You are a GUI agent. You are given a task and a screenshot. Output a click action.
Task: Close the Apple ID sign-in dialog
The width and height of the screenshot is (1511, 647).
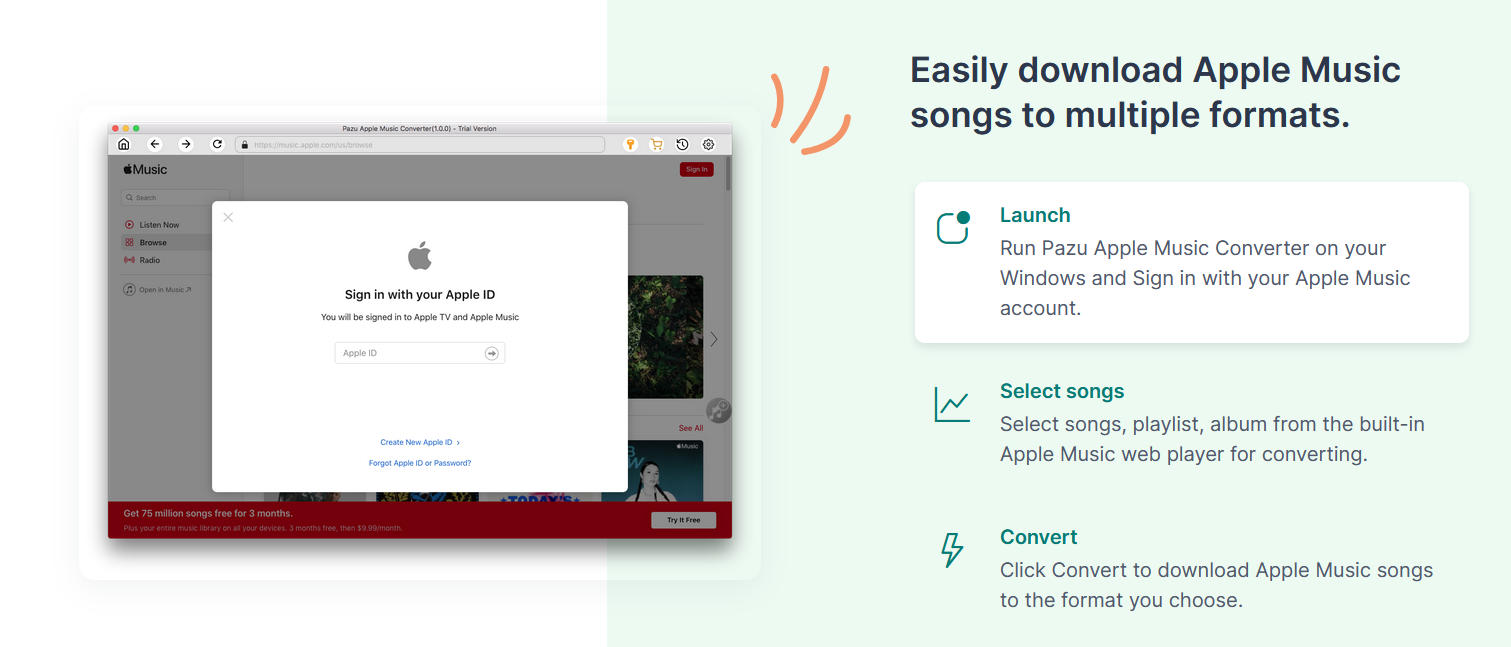[x=228, y=217]
